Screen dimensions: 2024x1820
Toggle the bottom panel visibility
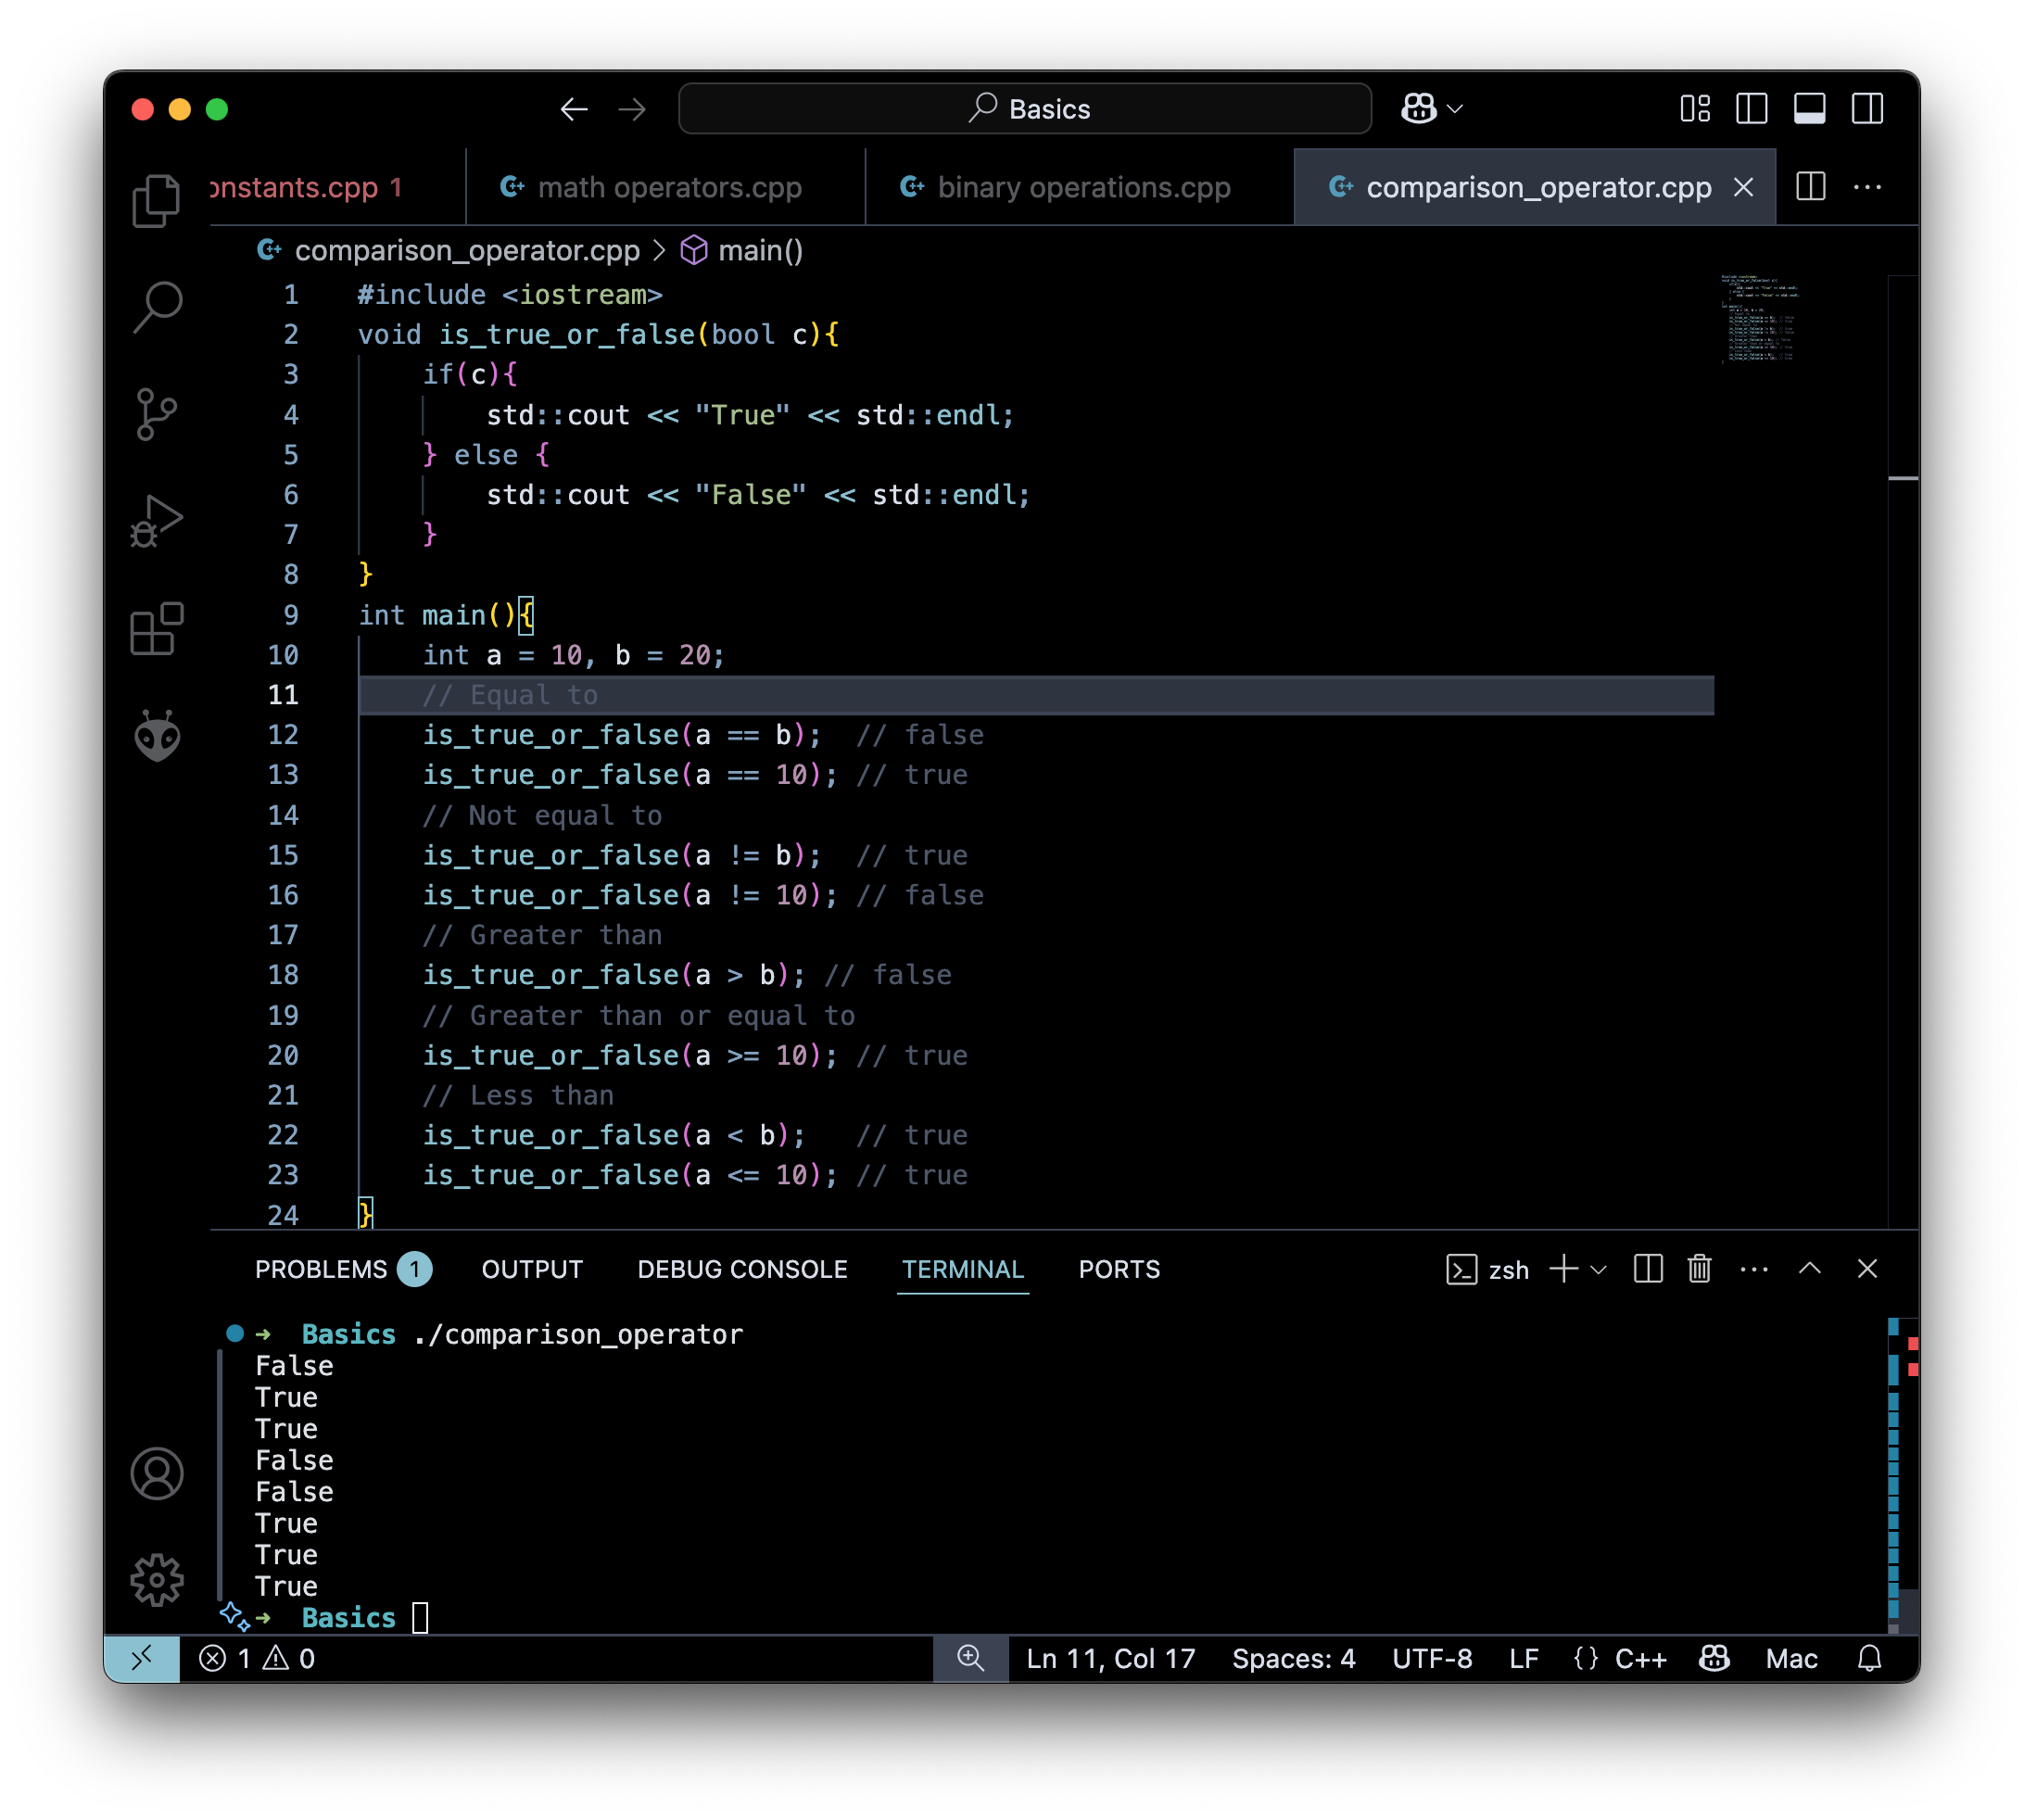1811,109
